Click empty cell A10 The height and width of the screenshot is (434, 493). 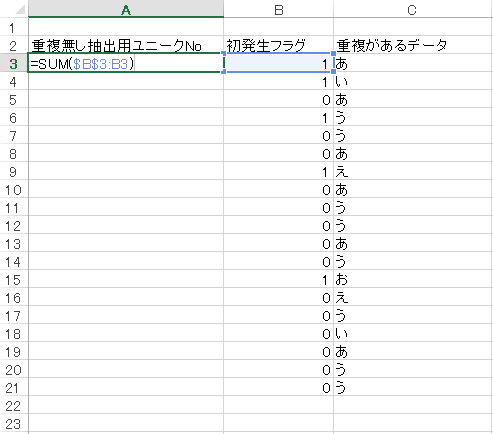pos(126,189)
